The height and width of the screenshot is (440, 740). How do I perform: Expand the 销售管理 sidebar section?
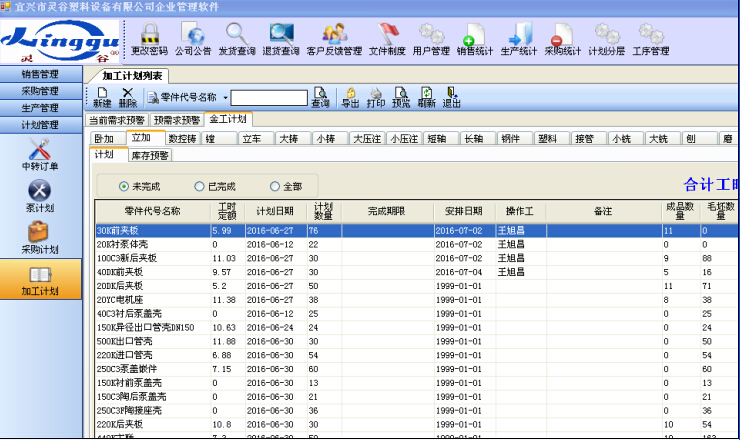pos(41,74)
